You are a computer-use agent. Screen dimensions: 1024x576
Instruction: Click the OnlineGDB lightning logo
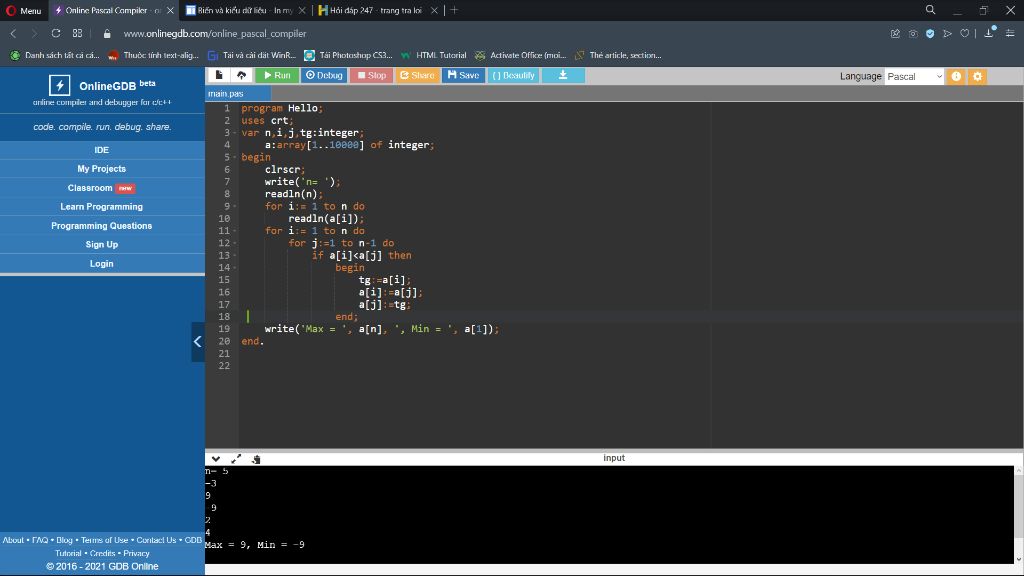59,85
